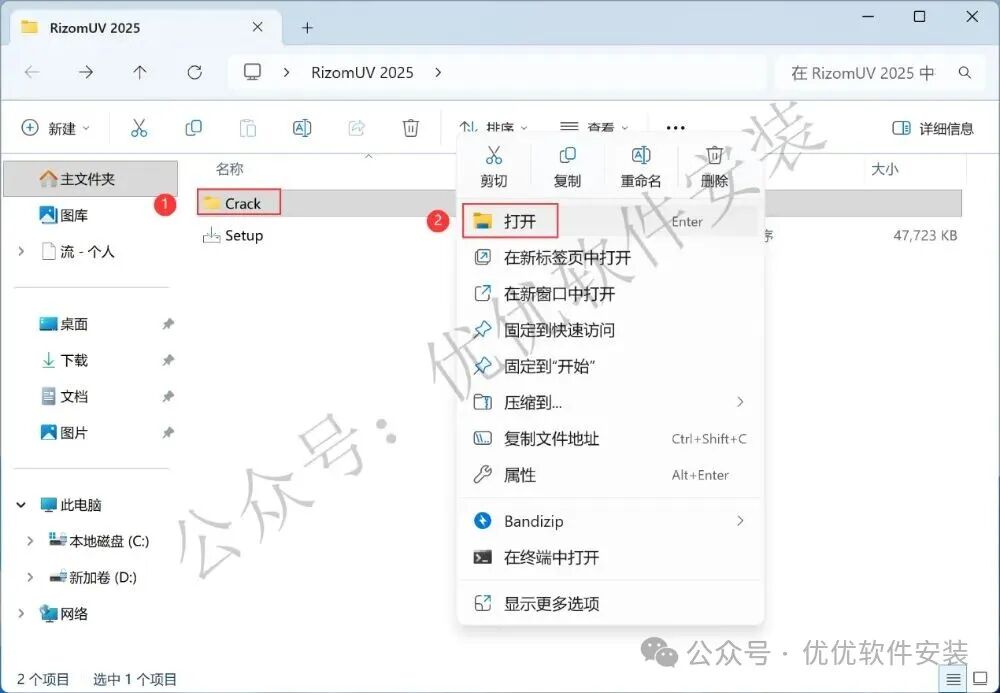Go forward with the right arrow
Image resolution: width=1000 pixels, height=693 pixels.
[85, 72]
